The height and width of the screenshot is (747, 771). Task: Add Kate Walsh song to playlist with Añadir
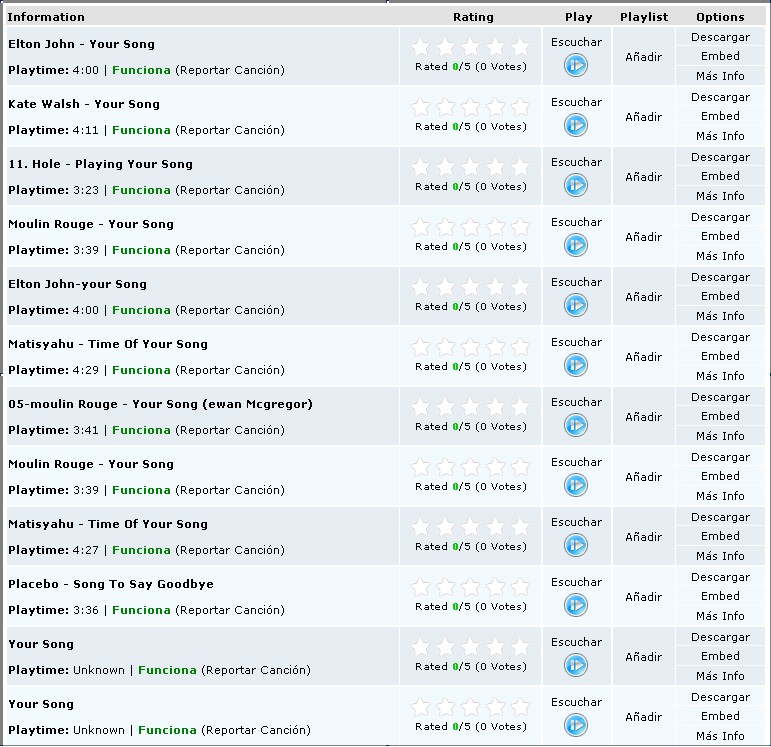tap(644, 117)
